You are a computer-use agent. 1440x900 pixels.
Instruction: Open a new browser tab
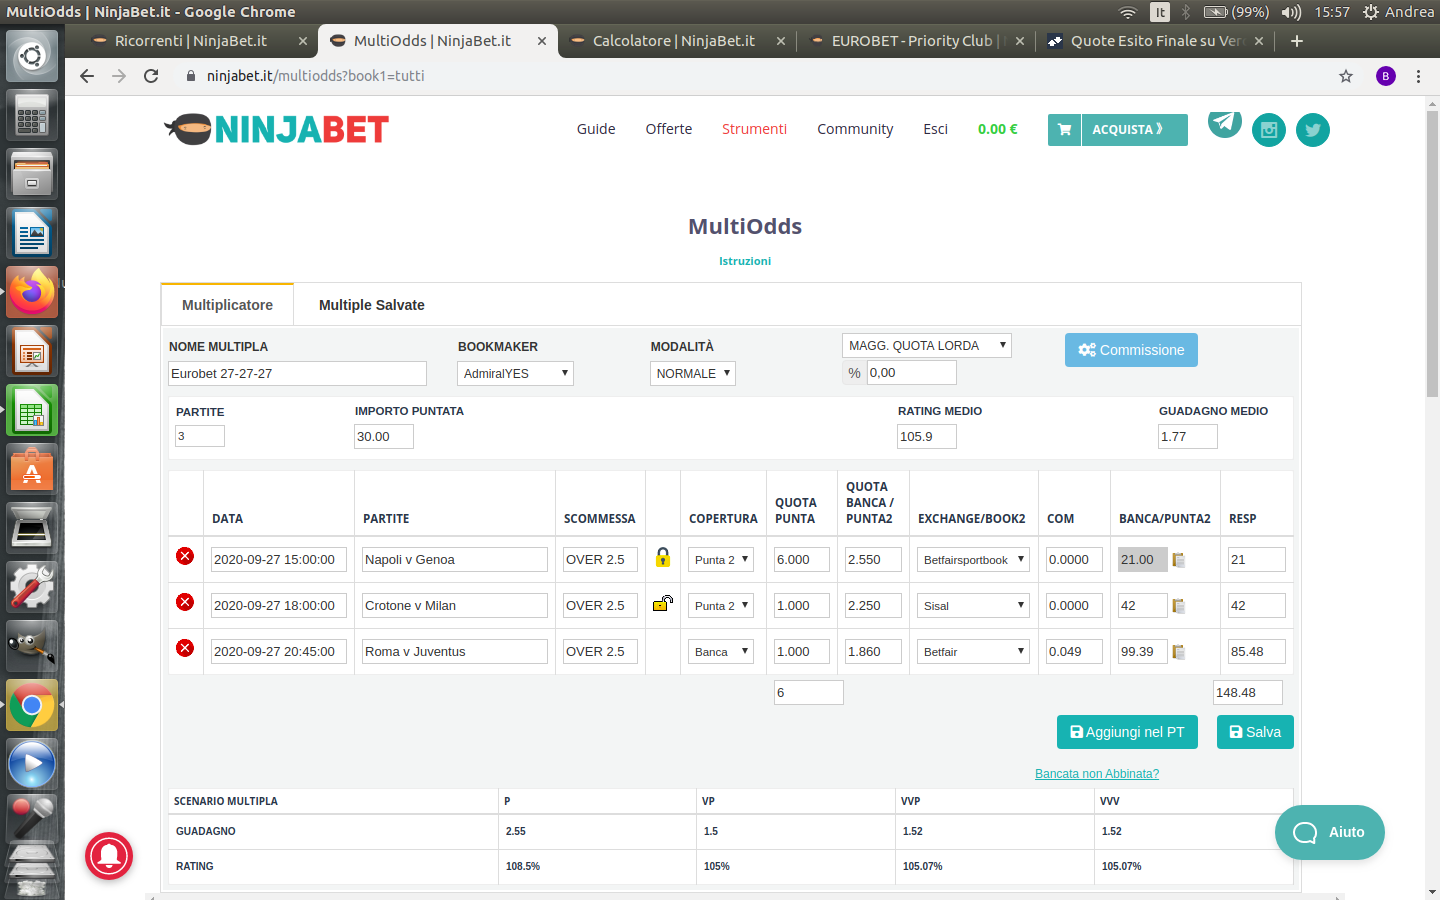(1297, 41)
